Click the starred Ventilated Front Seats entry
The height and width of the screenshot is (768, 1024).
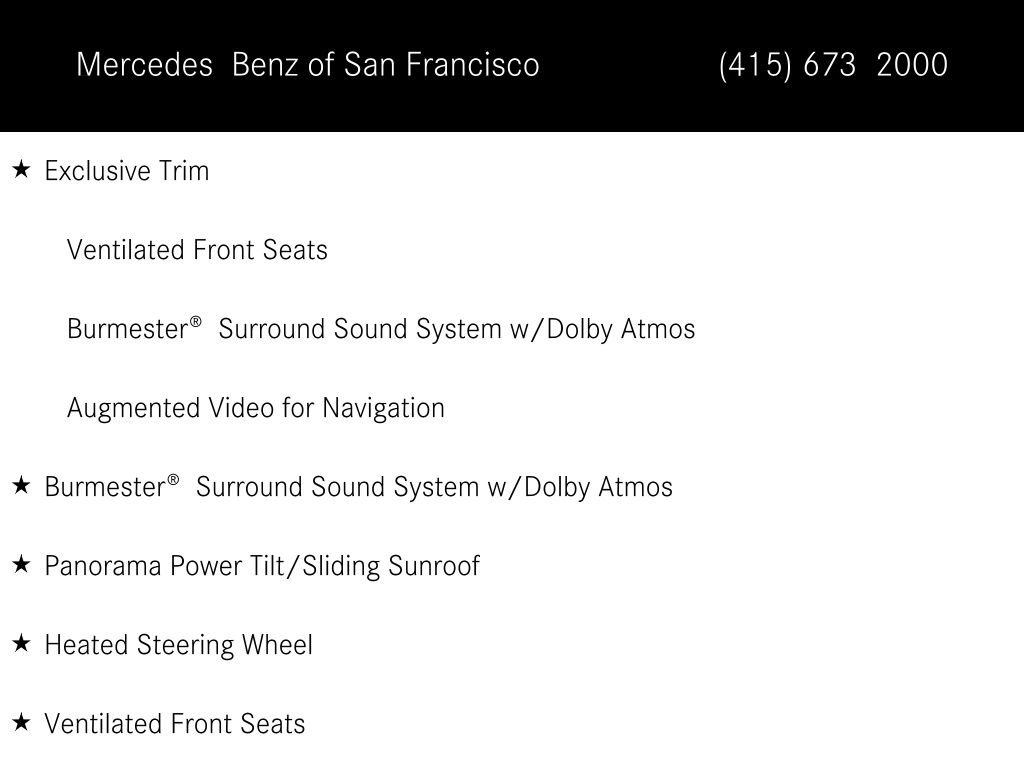[x=174, y=724]
